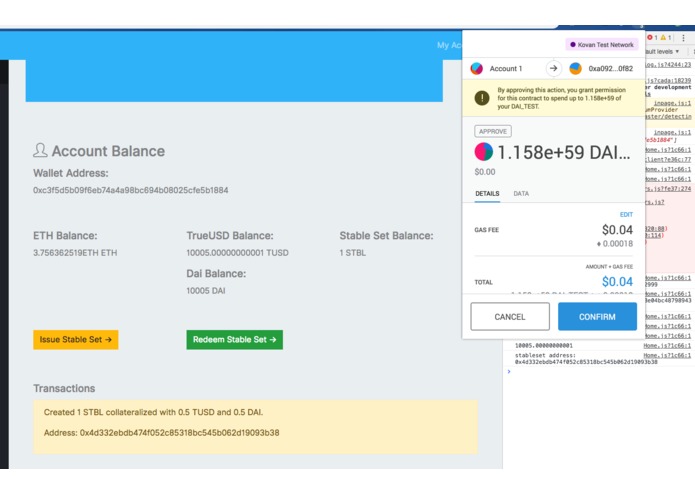The height and width of the screenshot is (494, 695).
Task: Click the Account Balance heading
Action: click(108, 151)
